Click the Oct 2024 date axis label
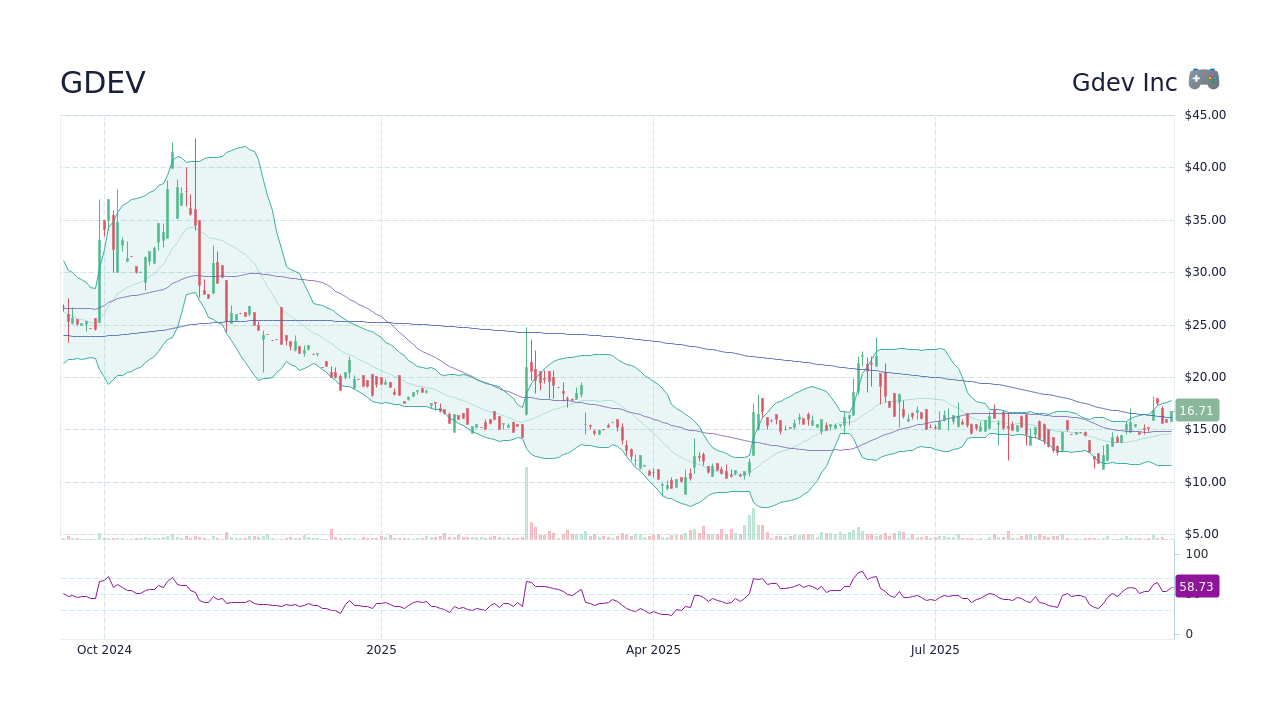The image size is (1280, 720). [x=104, y=650]
